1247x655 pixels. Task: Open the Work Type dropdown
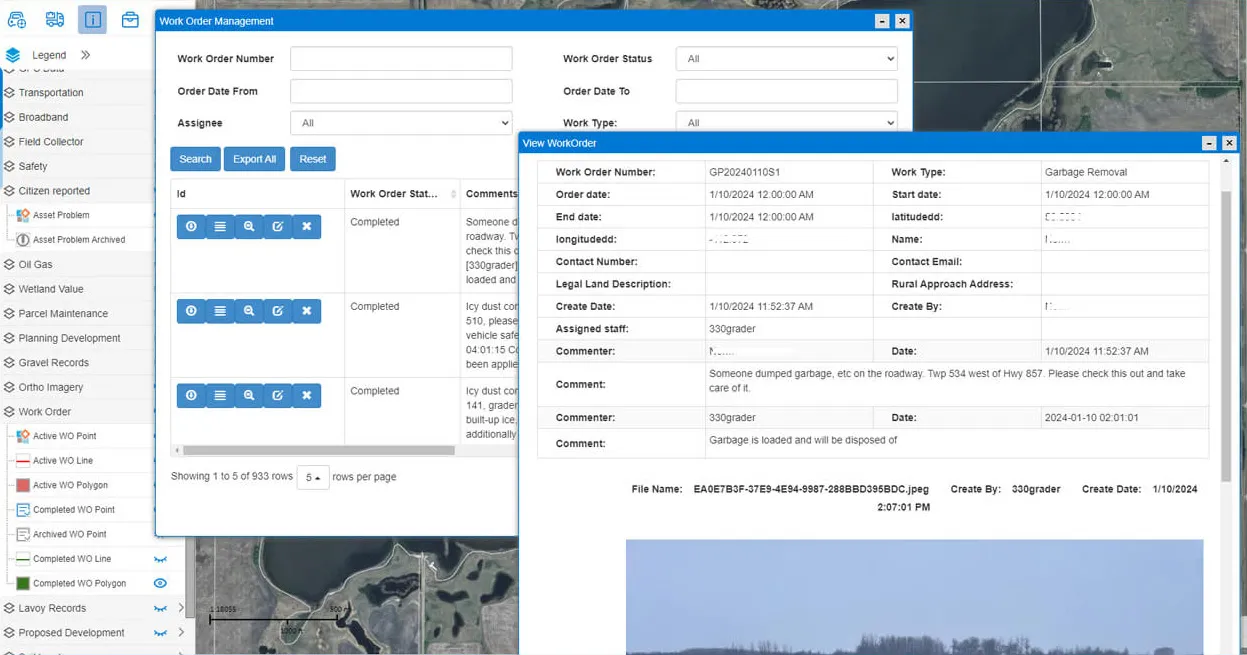[x=786, y=123]
